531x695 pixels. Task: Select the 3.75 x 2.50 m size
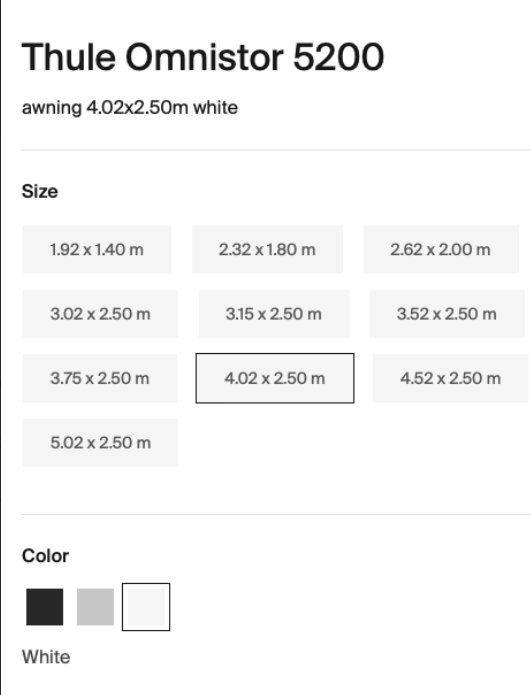pos(100,378)
